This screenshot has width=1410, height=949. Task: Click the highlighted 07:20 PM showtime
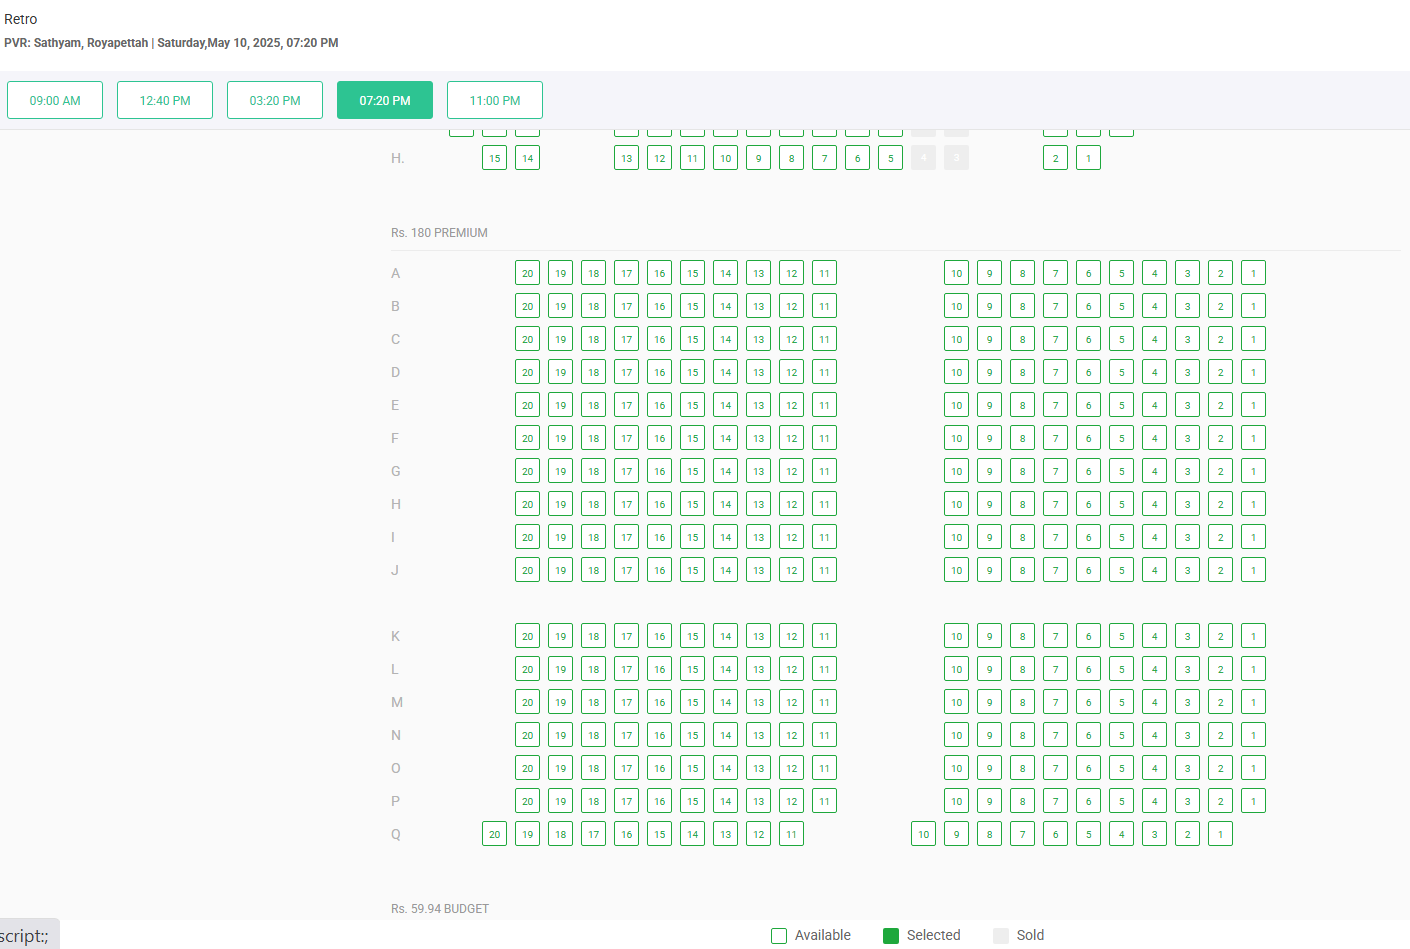(x=385, y=100)
